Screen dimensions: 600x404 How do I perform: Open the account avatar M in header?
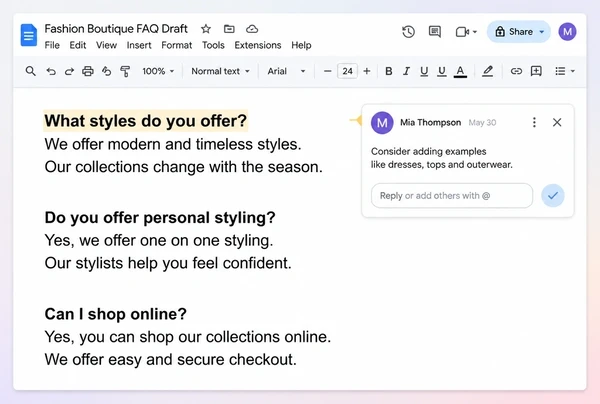pos(567,32)
